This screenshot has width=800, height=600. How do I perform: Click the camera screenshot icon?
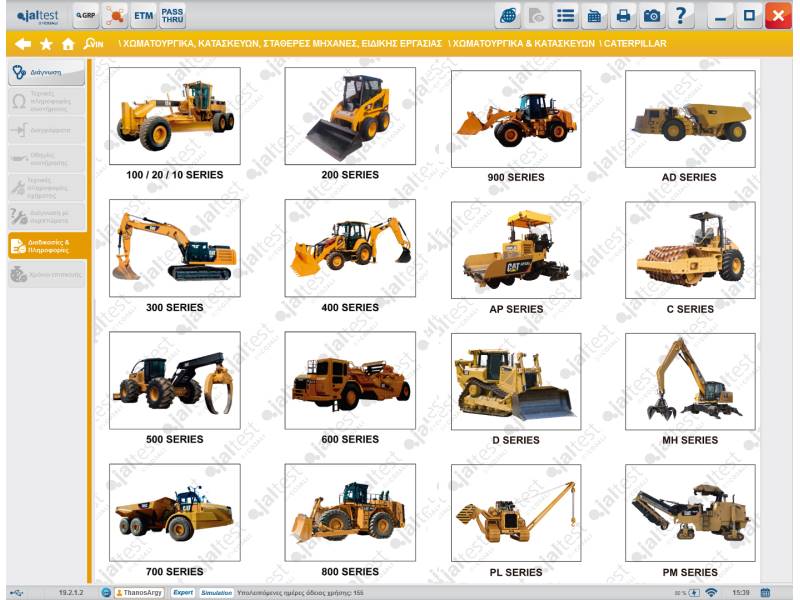pyautogui.click(x=651, y=15)
